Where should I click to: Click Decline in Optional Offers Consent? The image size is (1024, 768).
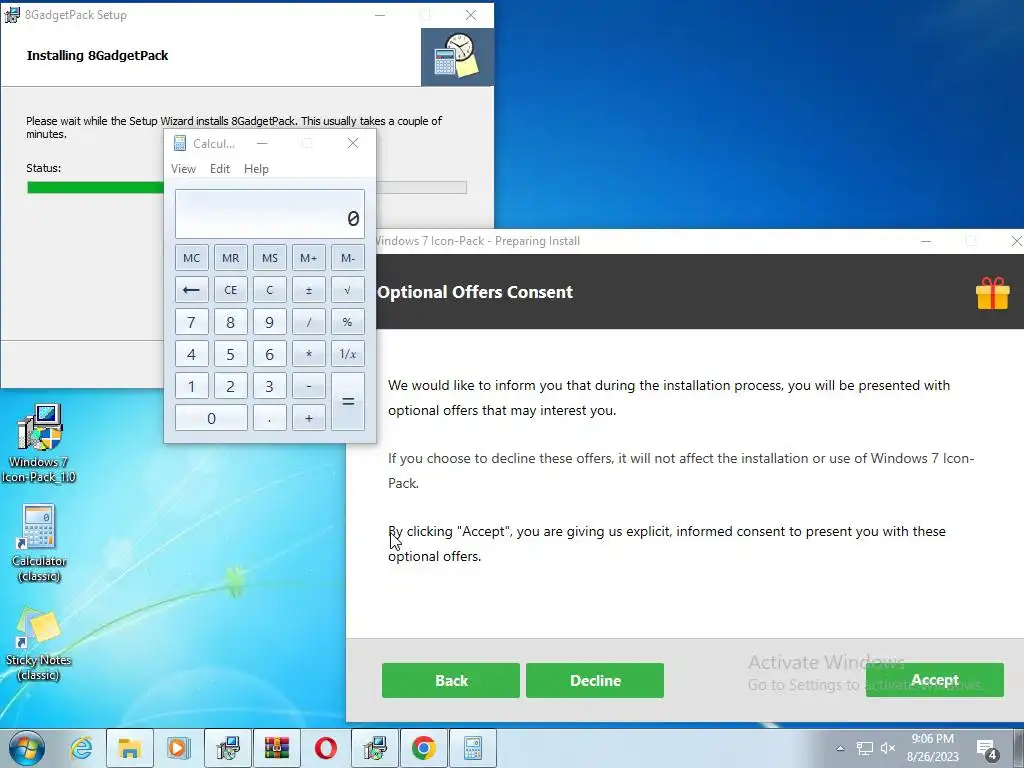pos(595,680)
